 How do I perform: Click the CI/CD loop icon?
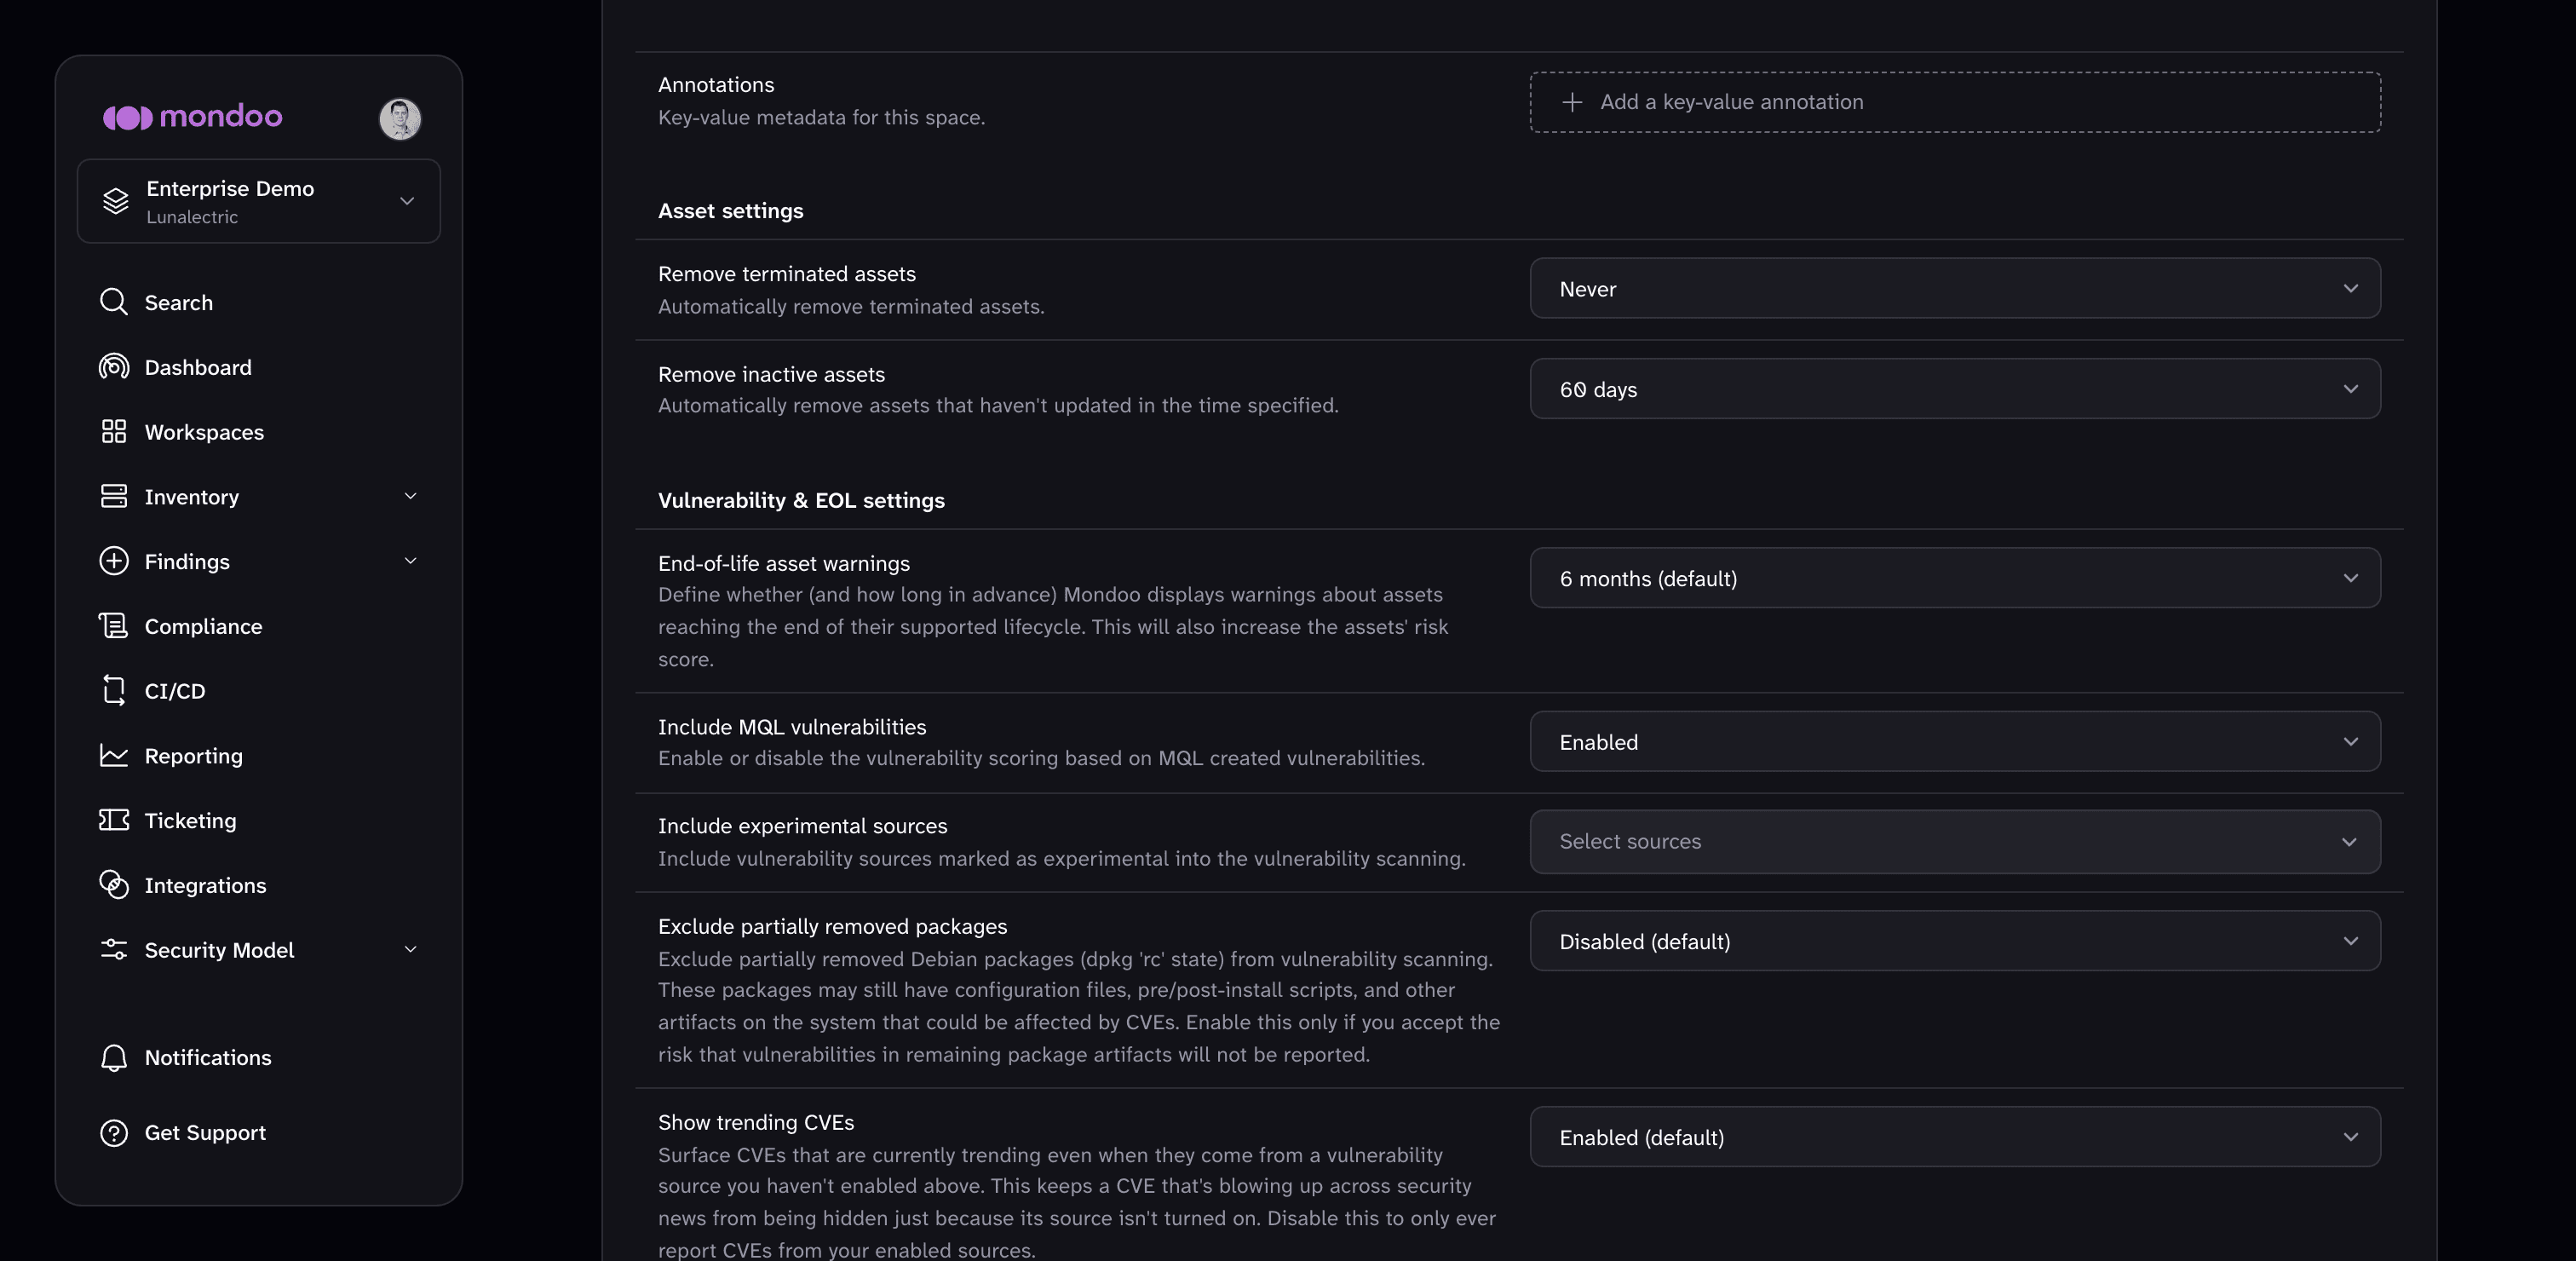coord(114,690)
